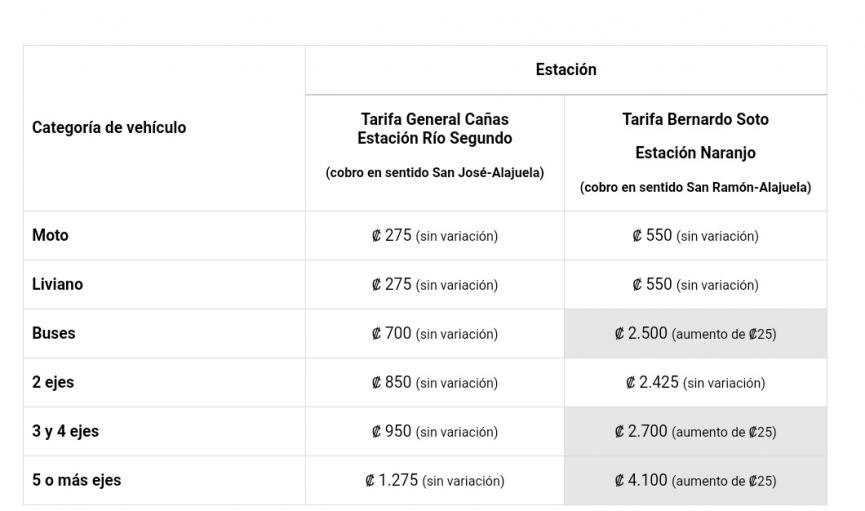Select the ₡ 700 Buses fare cell
Screen dimensions: 865x511
pyautogui.click(x=434, y=334)
